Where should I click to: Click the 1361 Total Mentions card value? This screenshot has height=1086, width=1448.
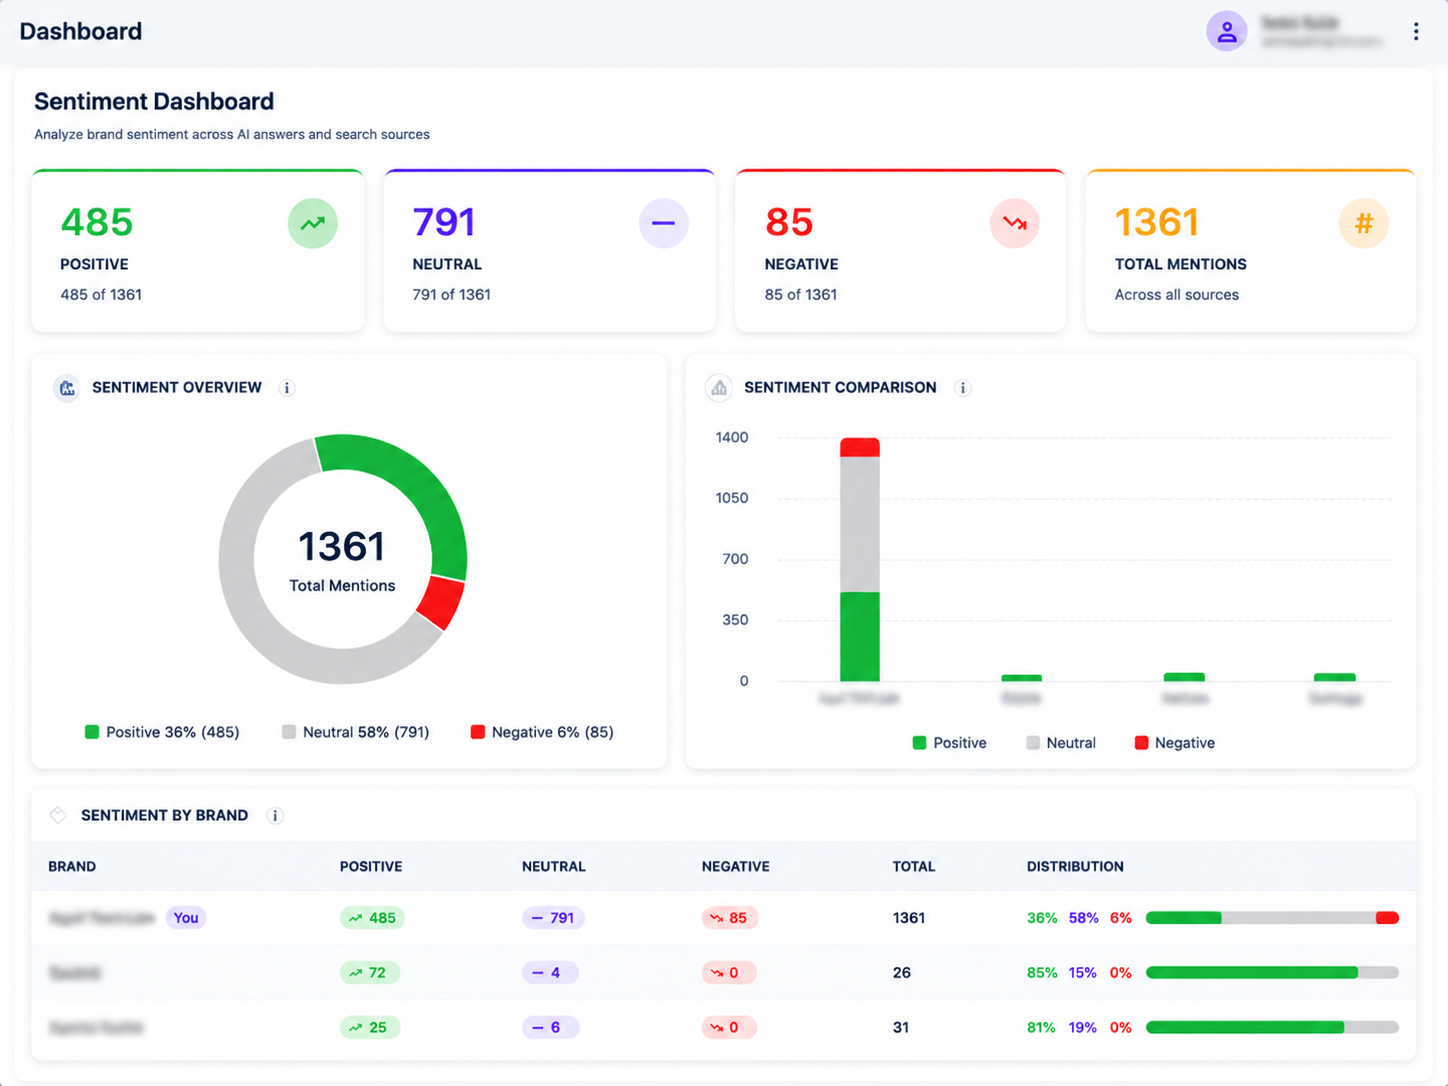pyautogui.click(x=1157, y=222)
